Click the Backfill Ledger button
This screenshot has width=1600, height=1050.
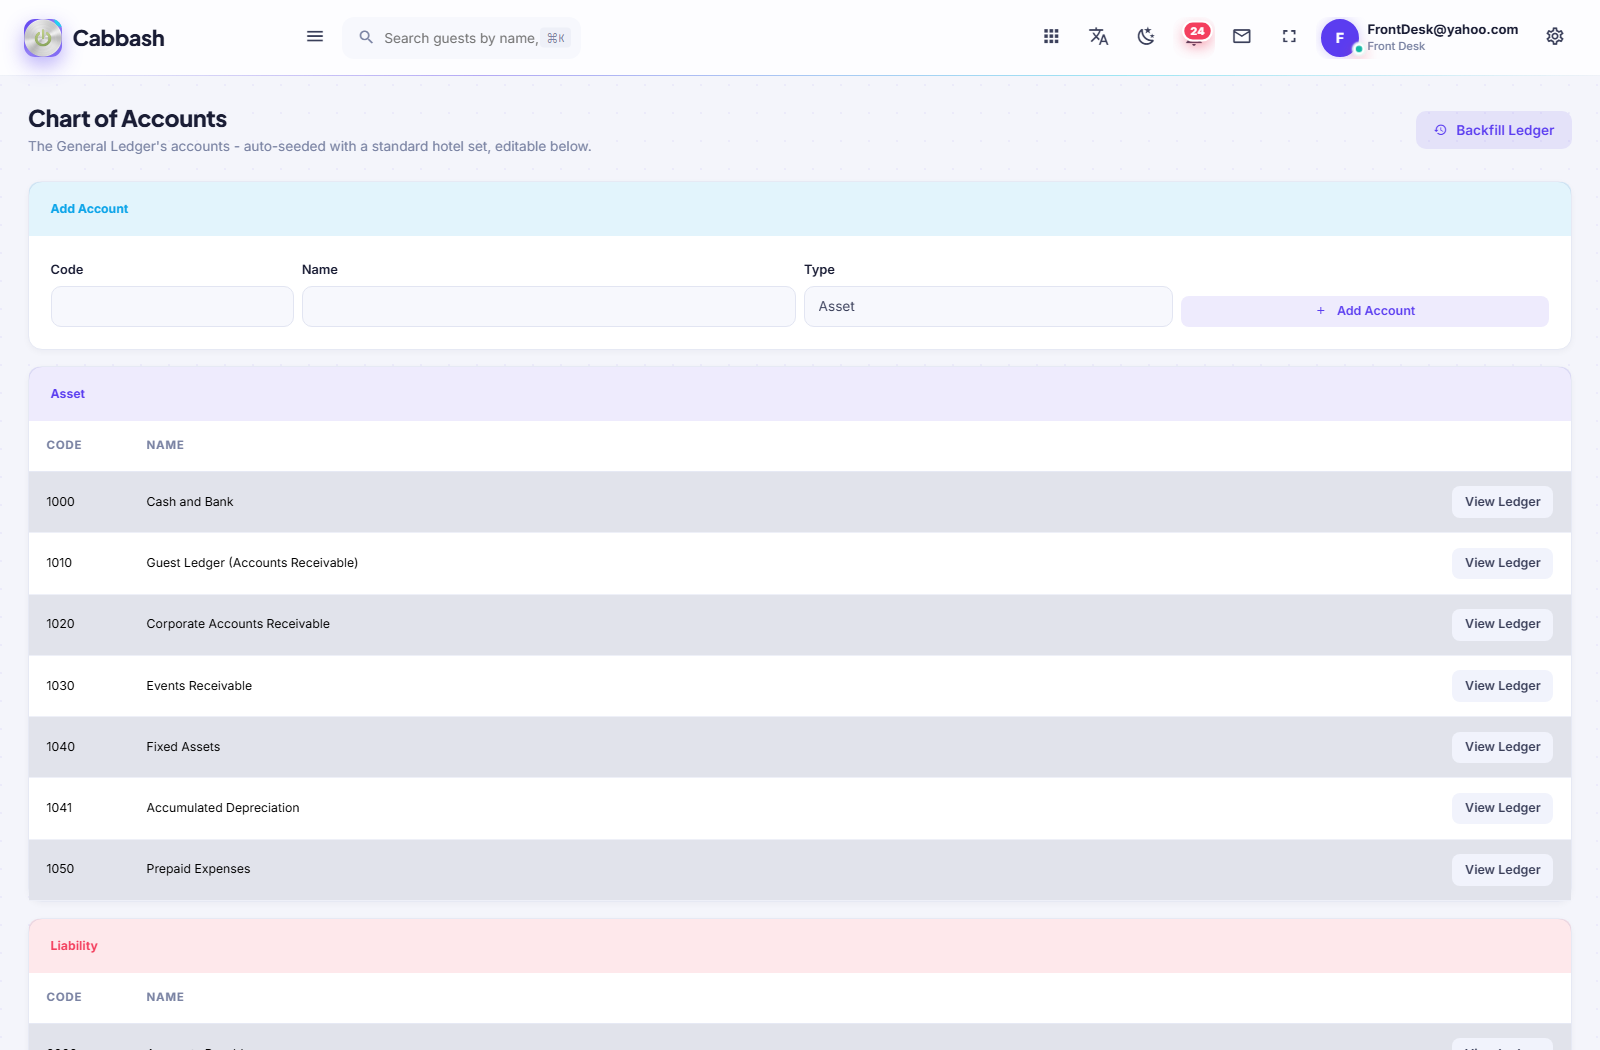(1493, 130)
